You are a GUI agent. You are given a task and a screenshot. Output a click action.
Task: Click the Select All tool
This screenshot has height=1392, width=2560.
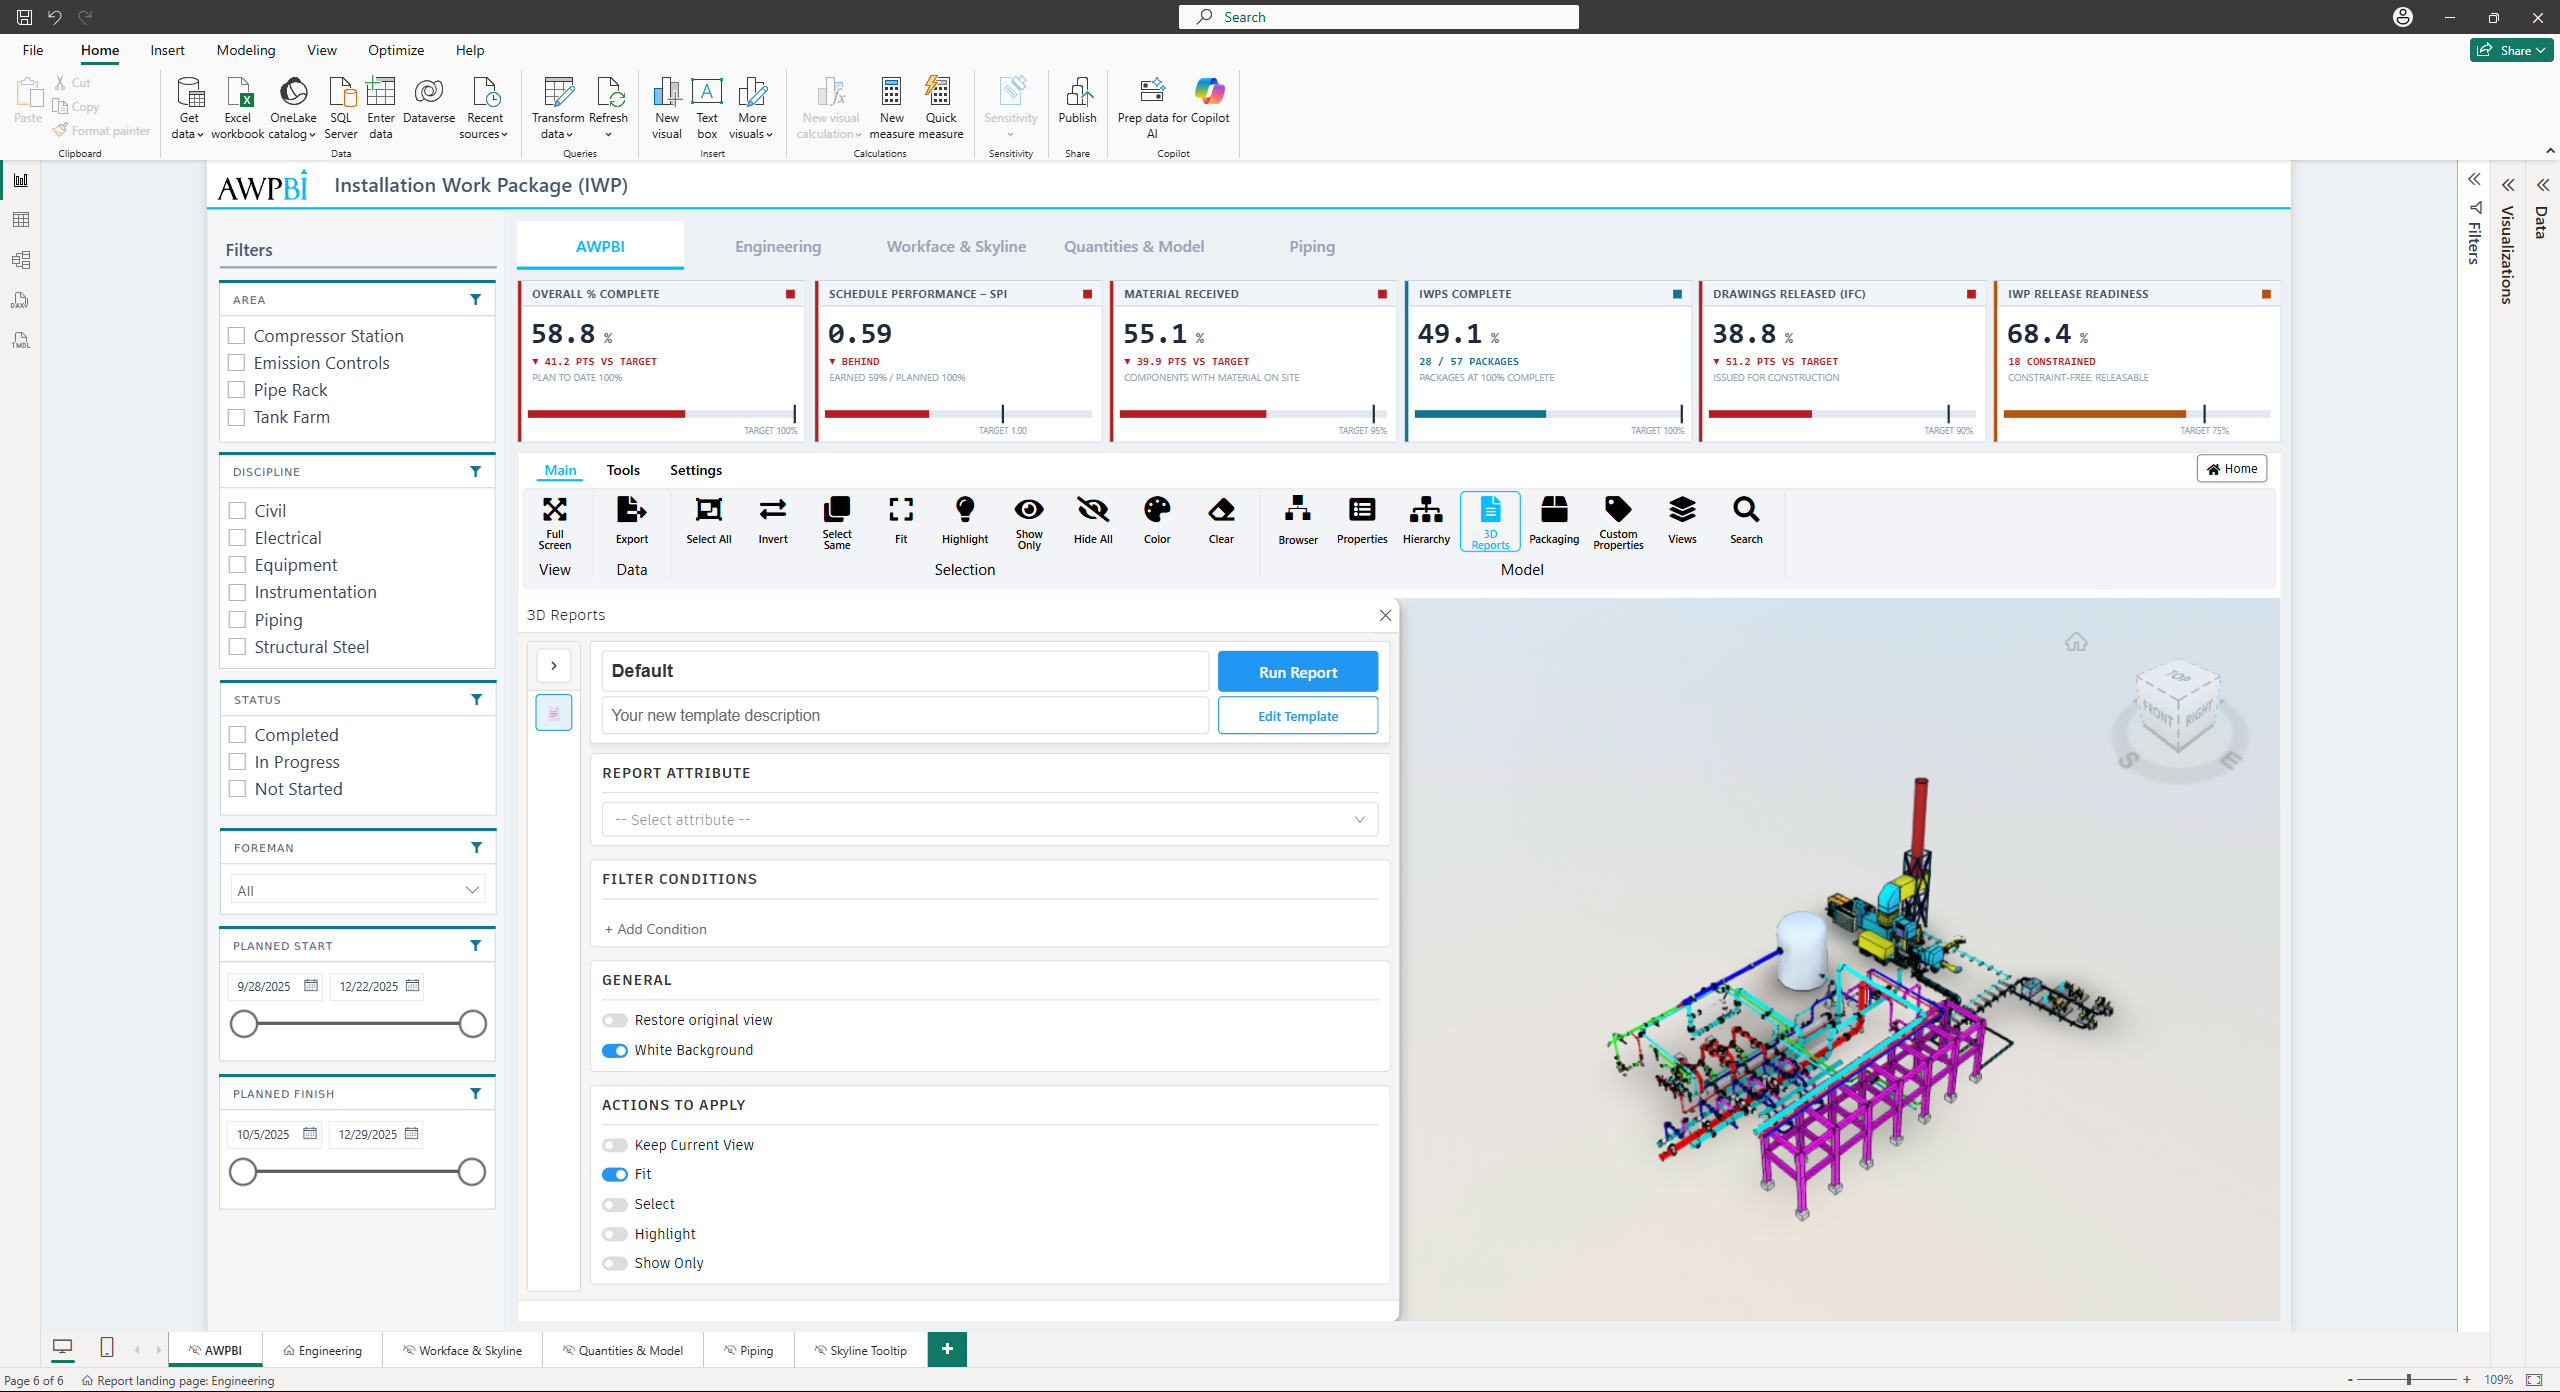pyautogui.click(x=708, y=522)
